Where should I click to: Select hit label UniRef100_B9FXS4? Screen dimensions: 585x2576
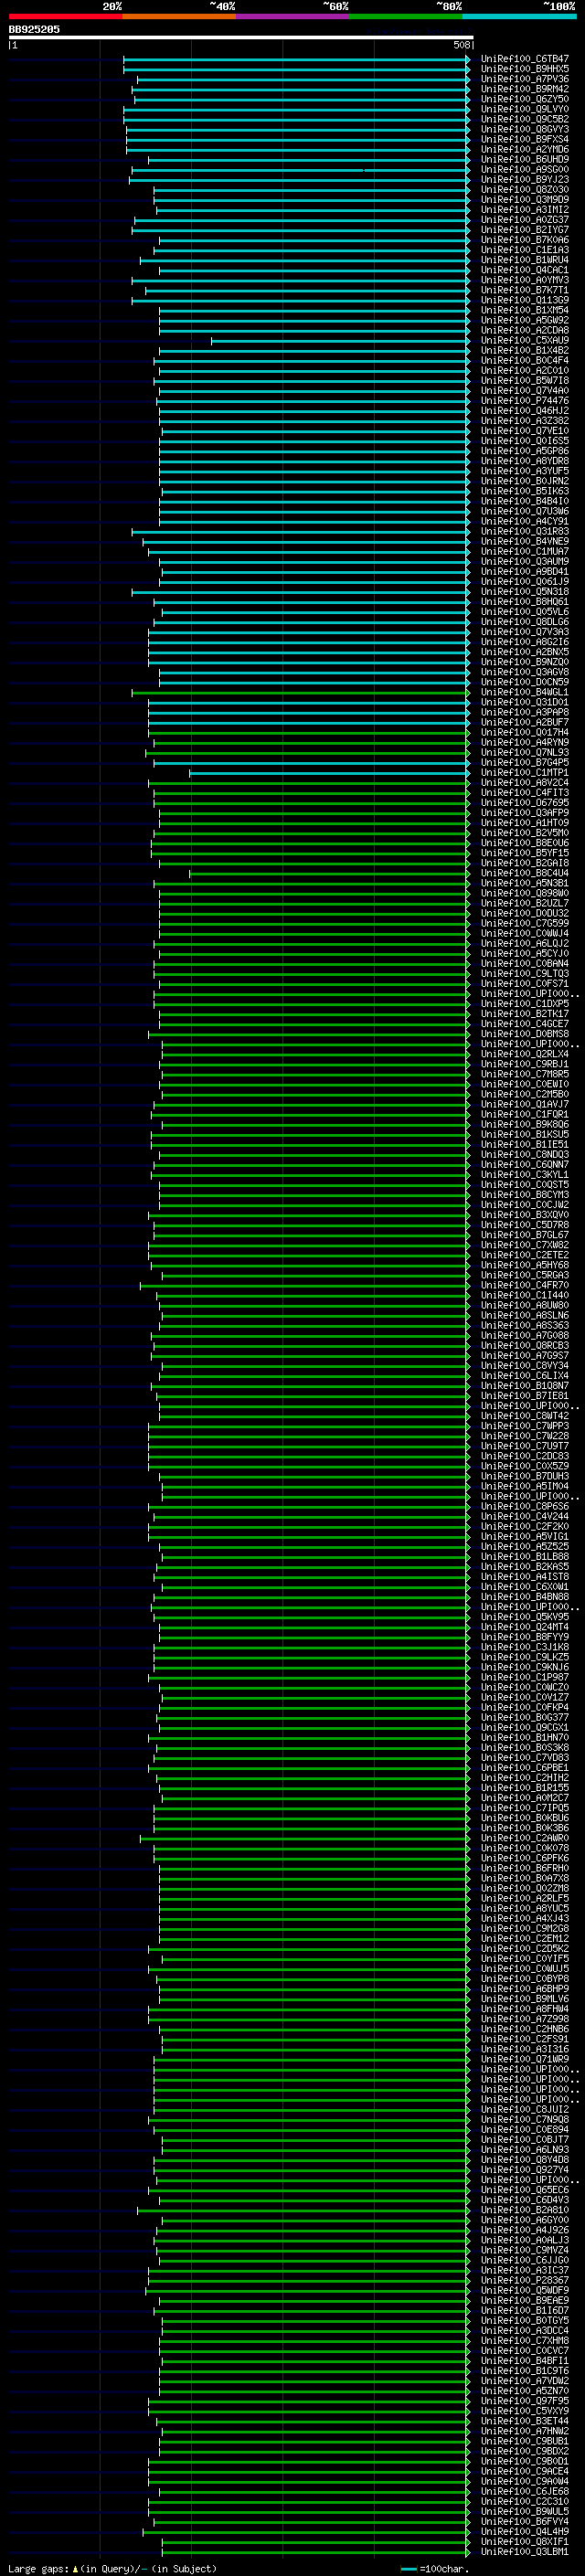pos(524,139)
